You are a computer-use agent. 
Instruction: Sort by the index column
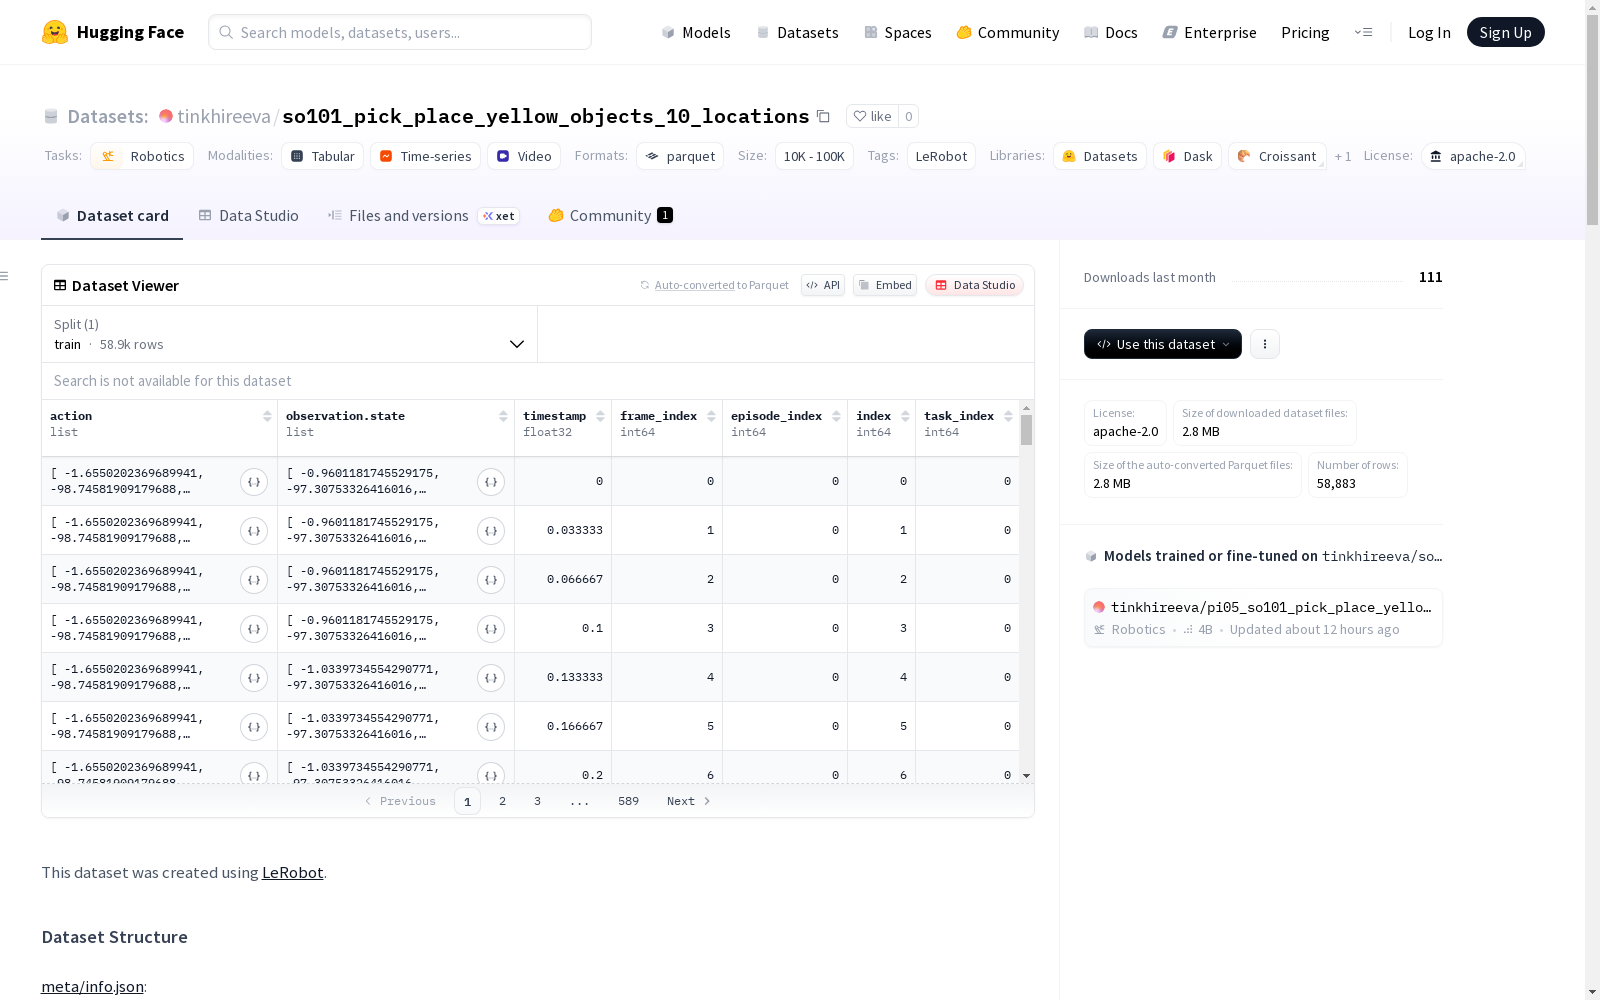pos(905,416)
